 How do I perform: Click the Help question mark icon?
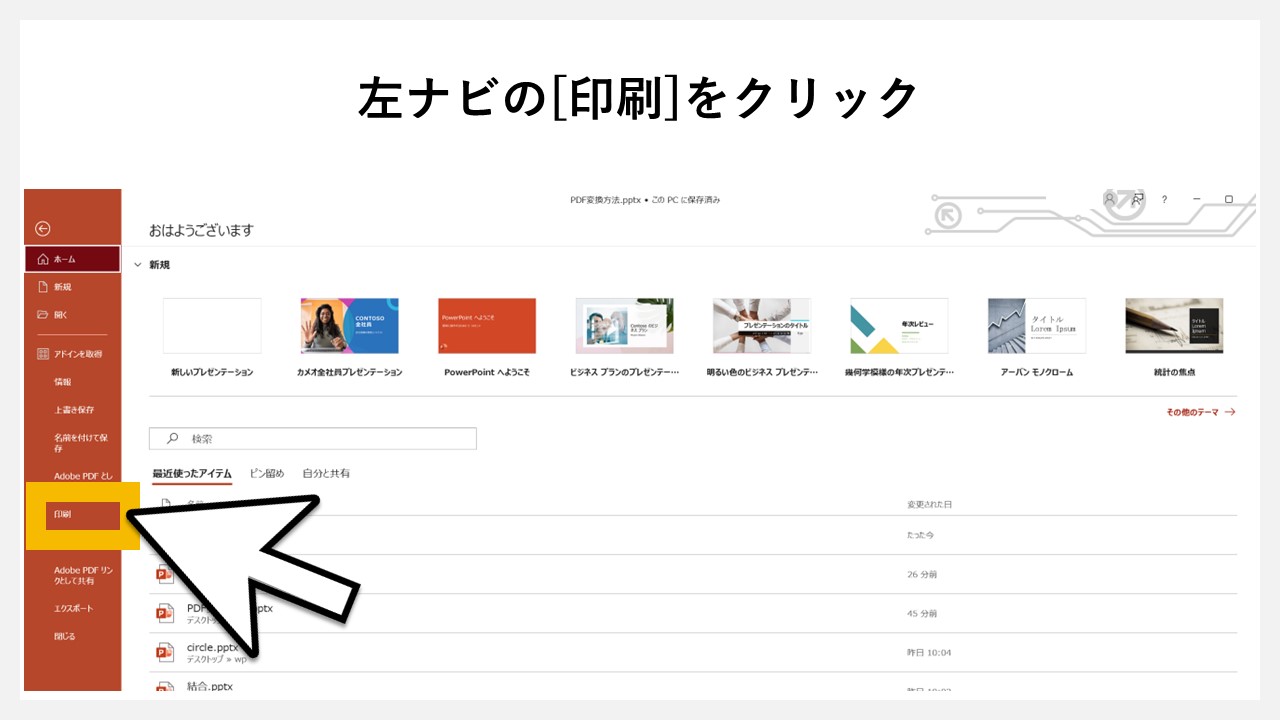[1163, 200]
